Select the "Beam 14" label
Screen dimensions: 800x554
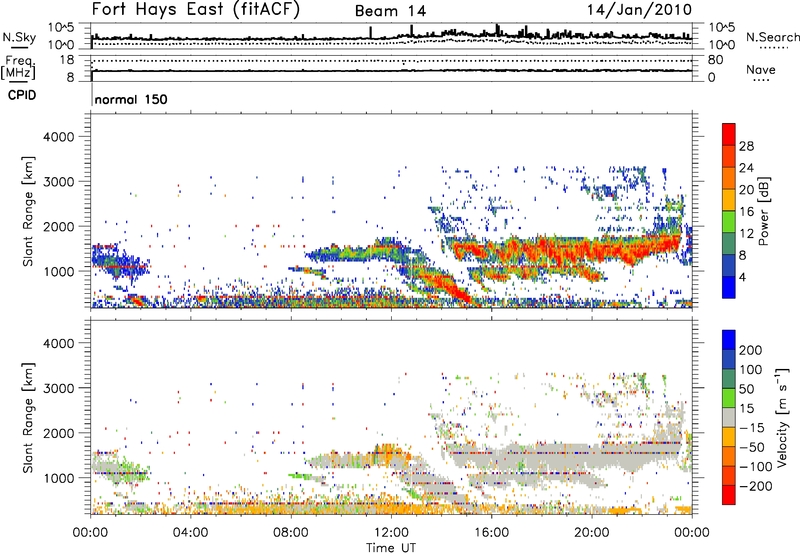tap(390, 11)
